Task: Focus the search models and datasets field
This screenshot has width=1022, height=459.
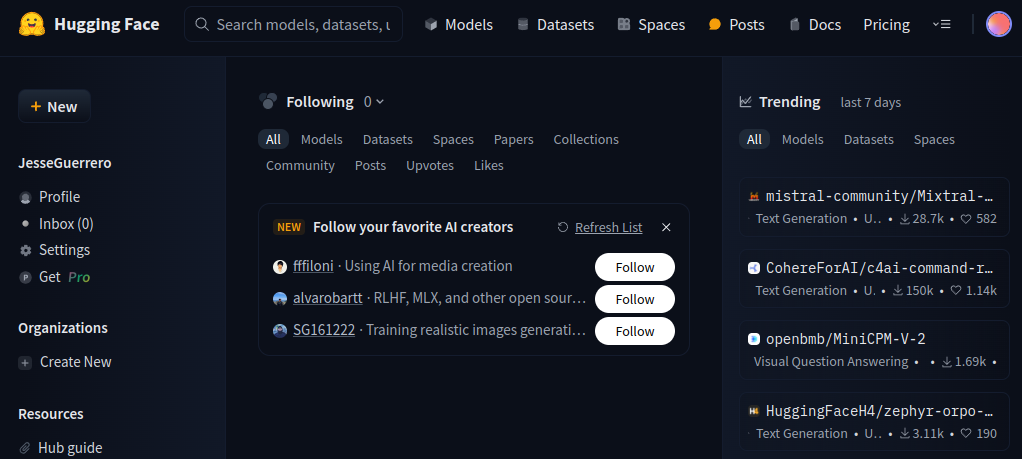Action: (x=293, y=25)
